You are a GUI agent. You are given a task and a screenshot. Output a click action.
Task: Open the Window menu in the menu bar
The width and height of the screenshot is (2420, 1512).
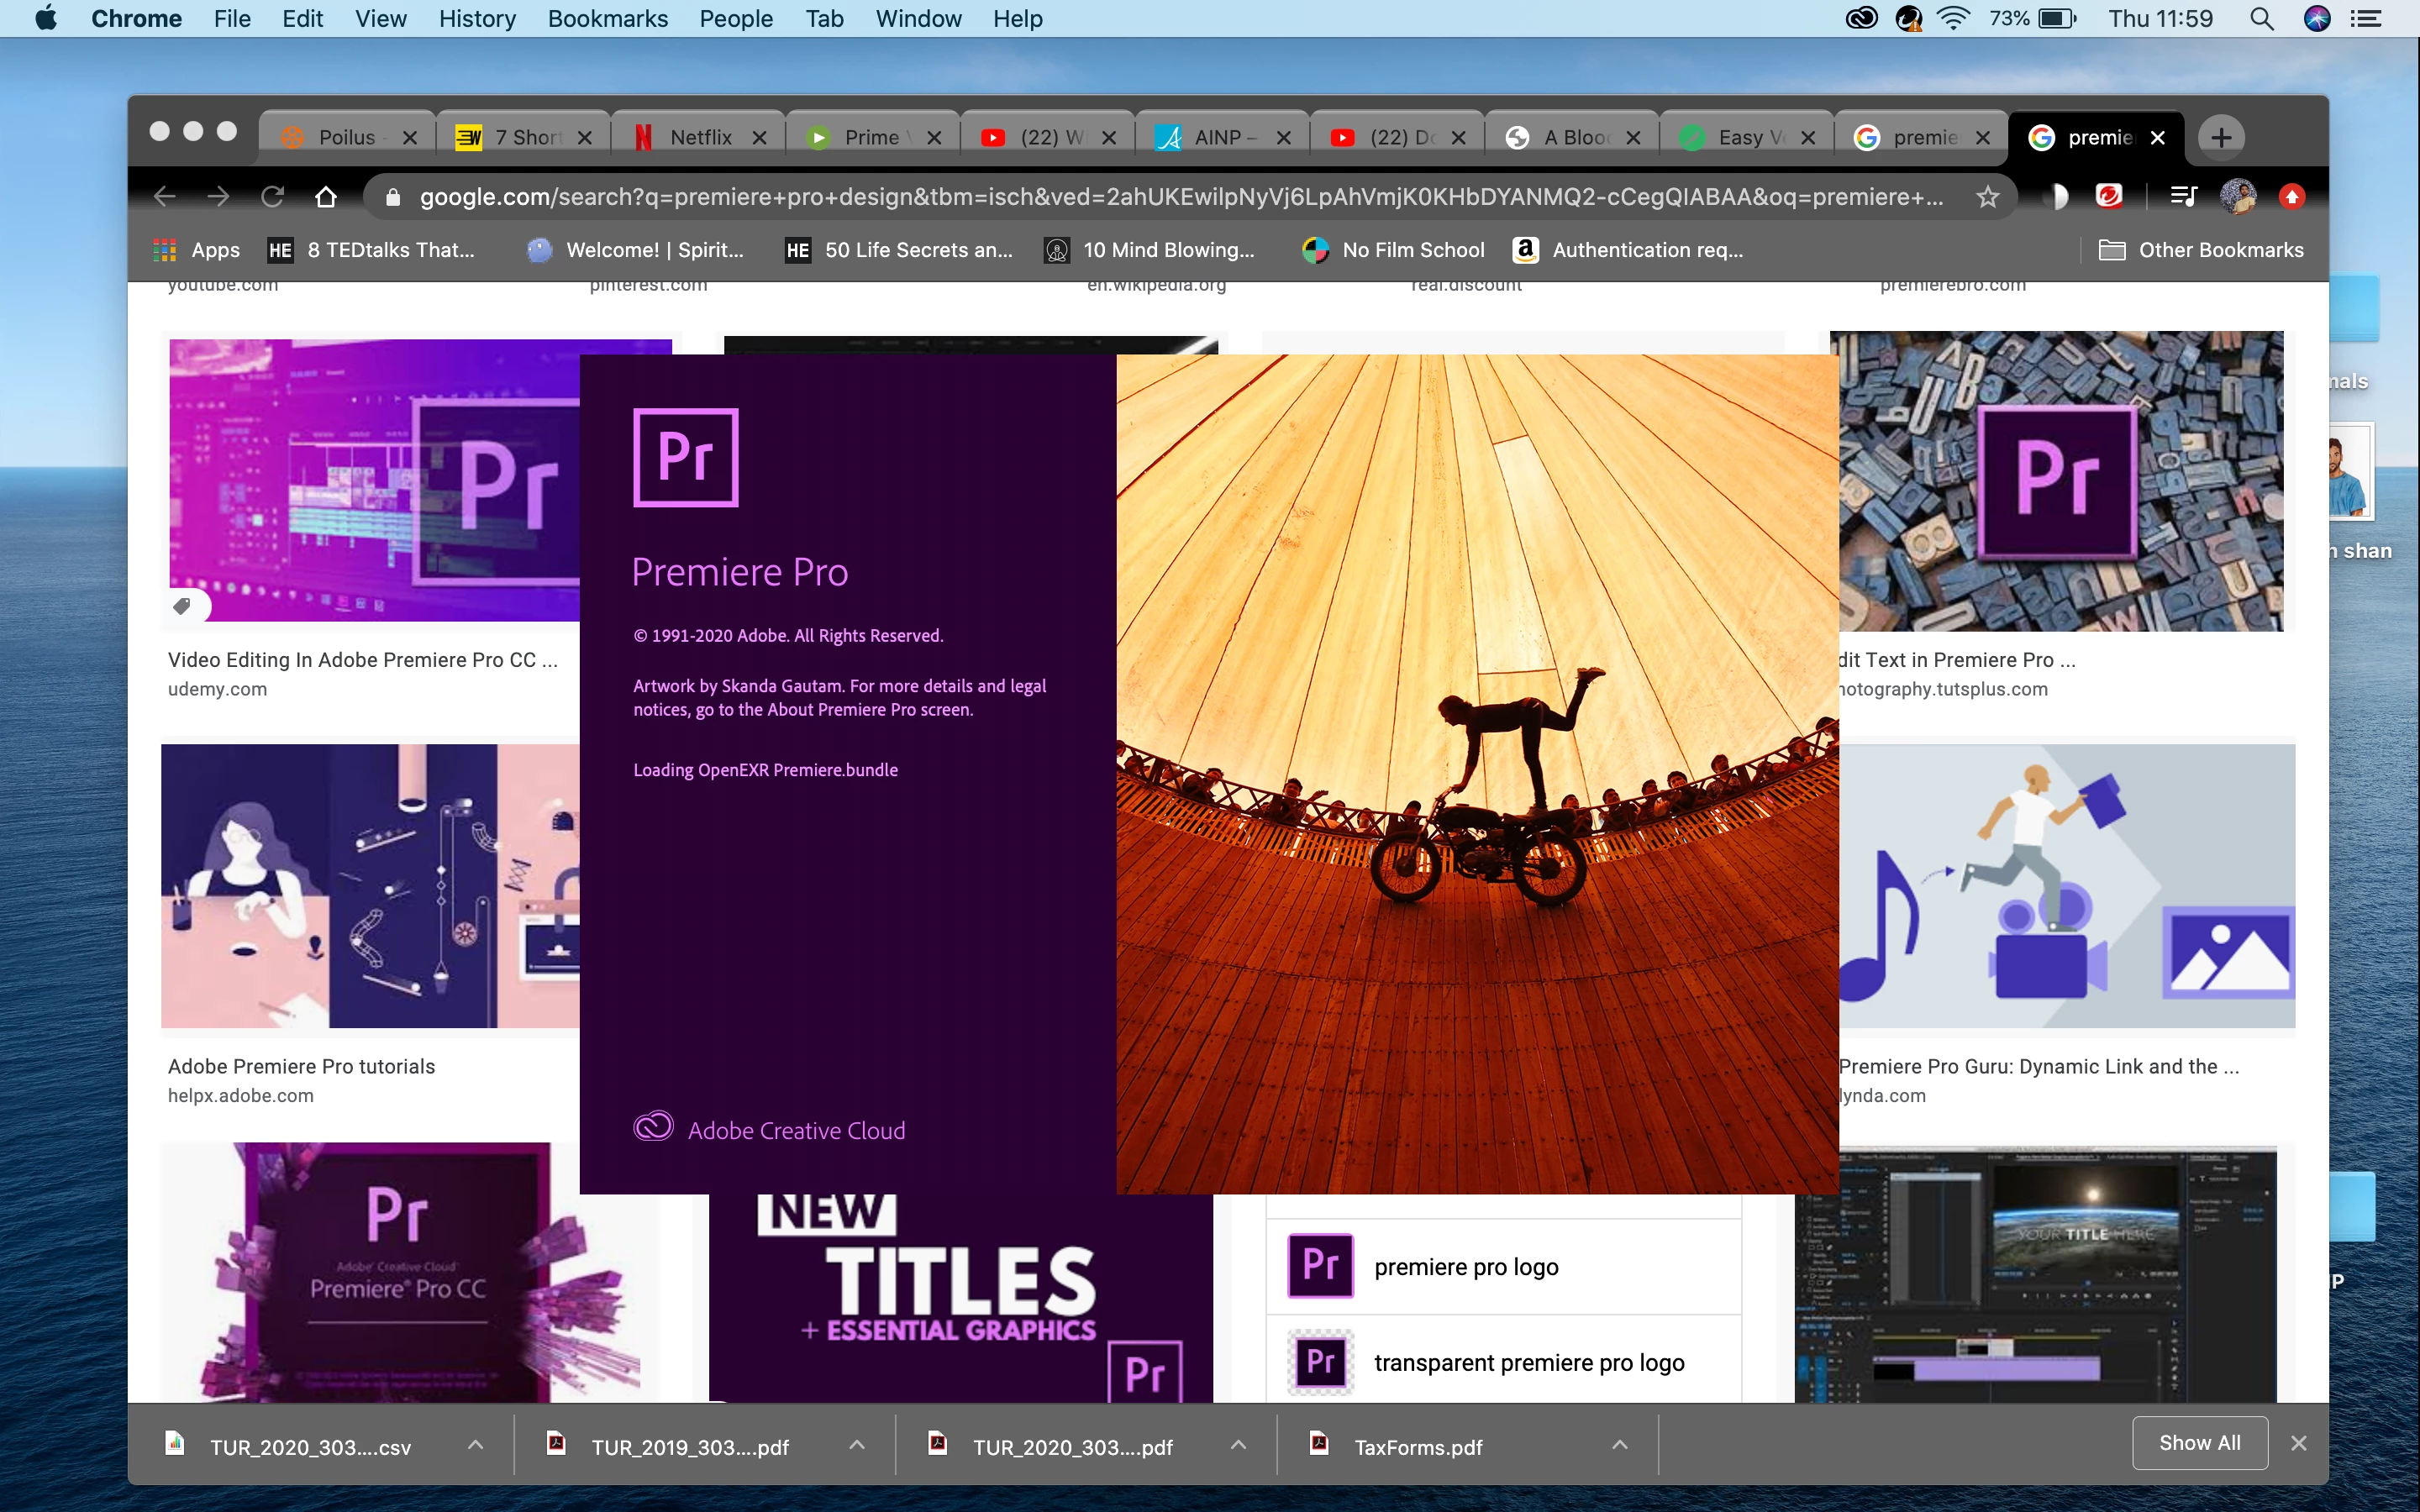(918, 18)
